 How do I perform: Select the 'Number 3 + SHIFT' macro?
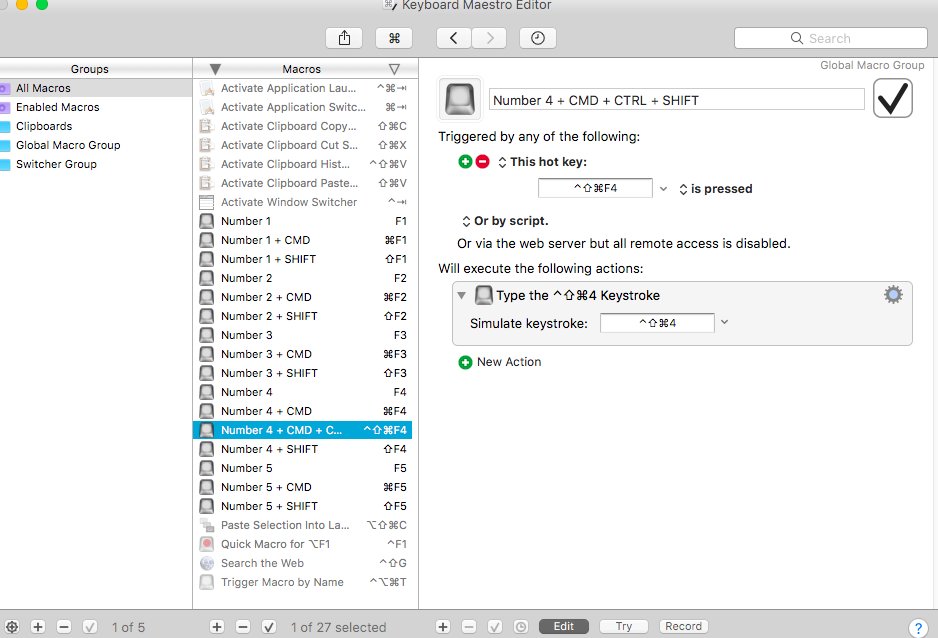click(x=303, y=373)
